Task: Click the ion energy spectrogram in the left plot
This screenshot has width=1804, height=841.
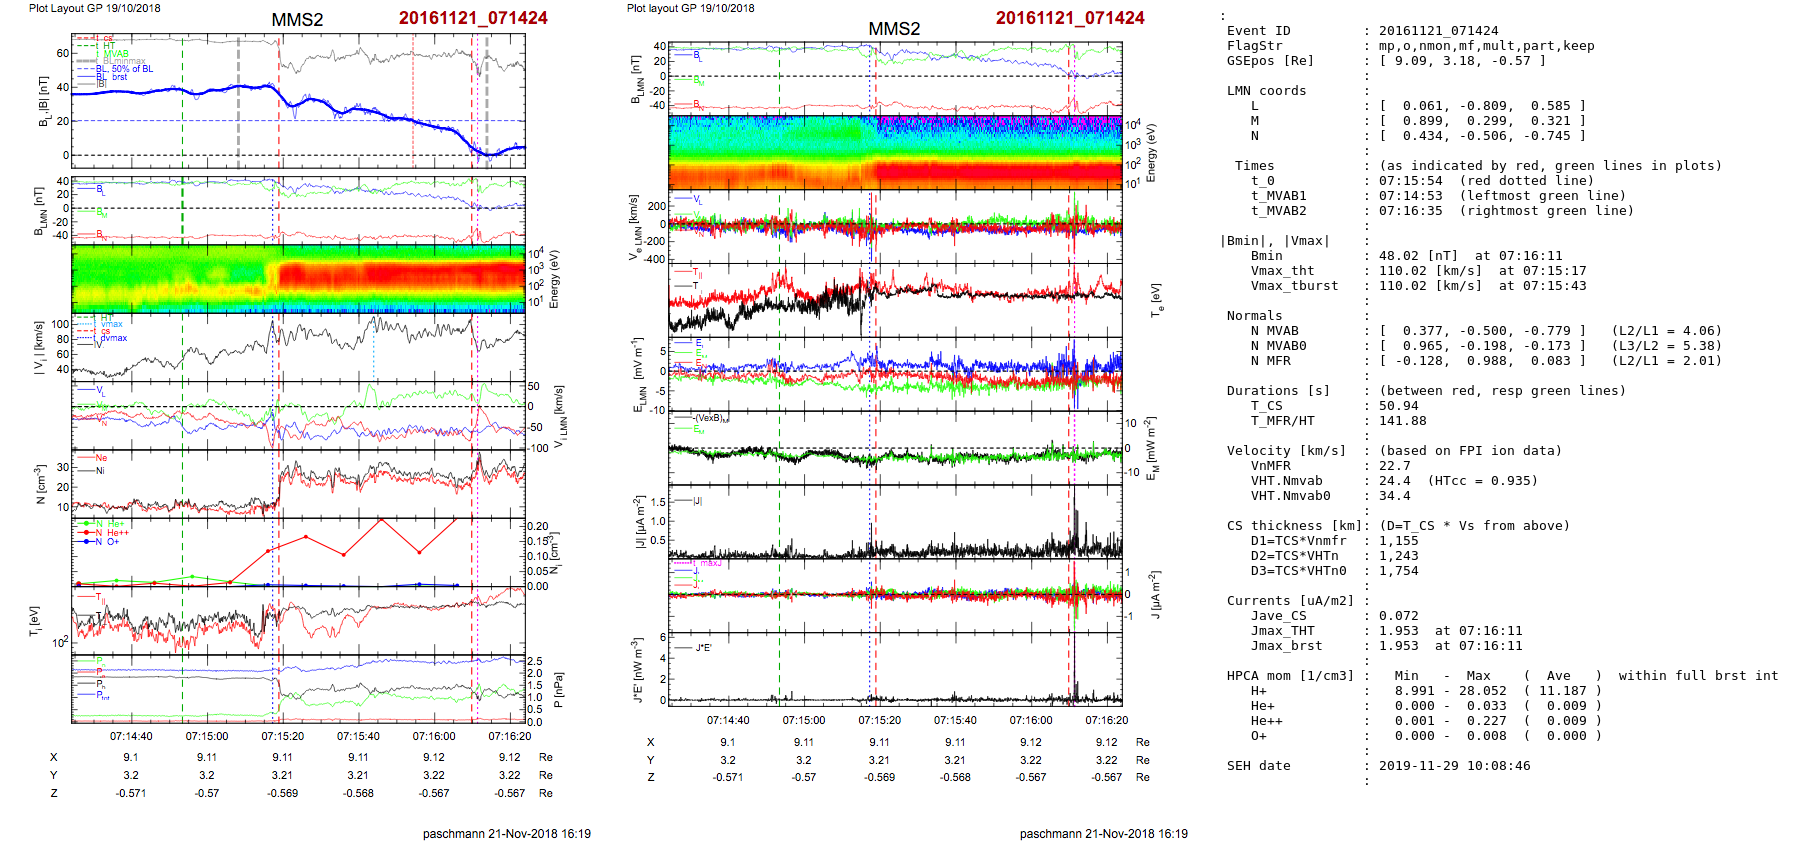Action: [x=298, y=278]
